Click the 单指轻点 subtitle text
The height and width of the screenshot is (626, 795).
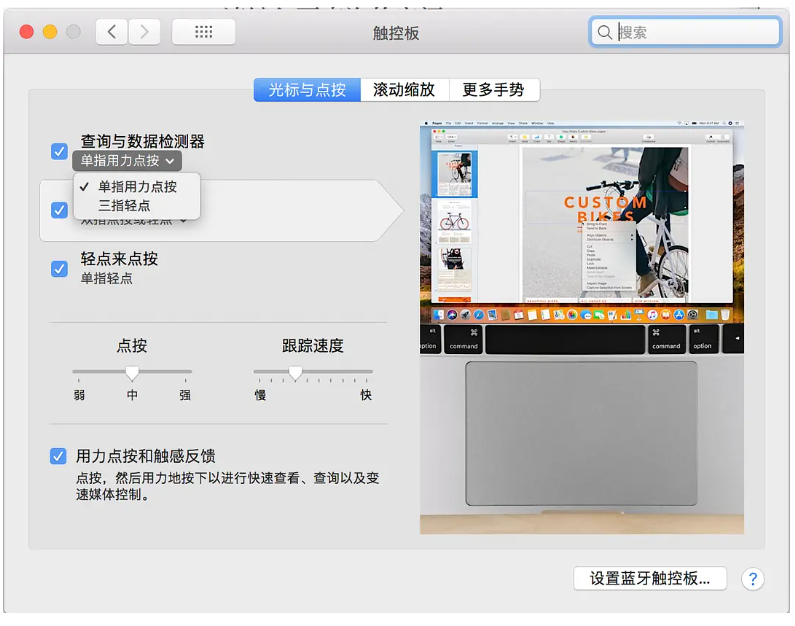coord(106,278)
